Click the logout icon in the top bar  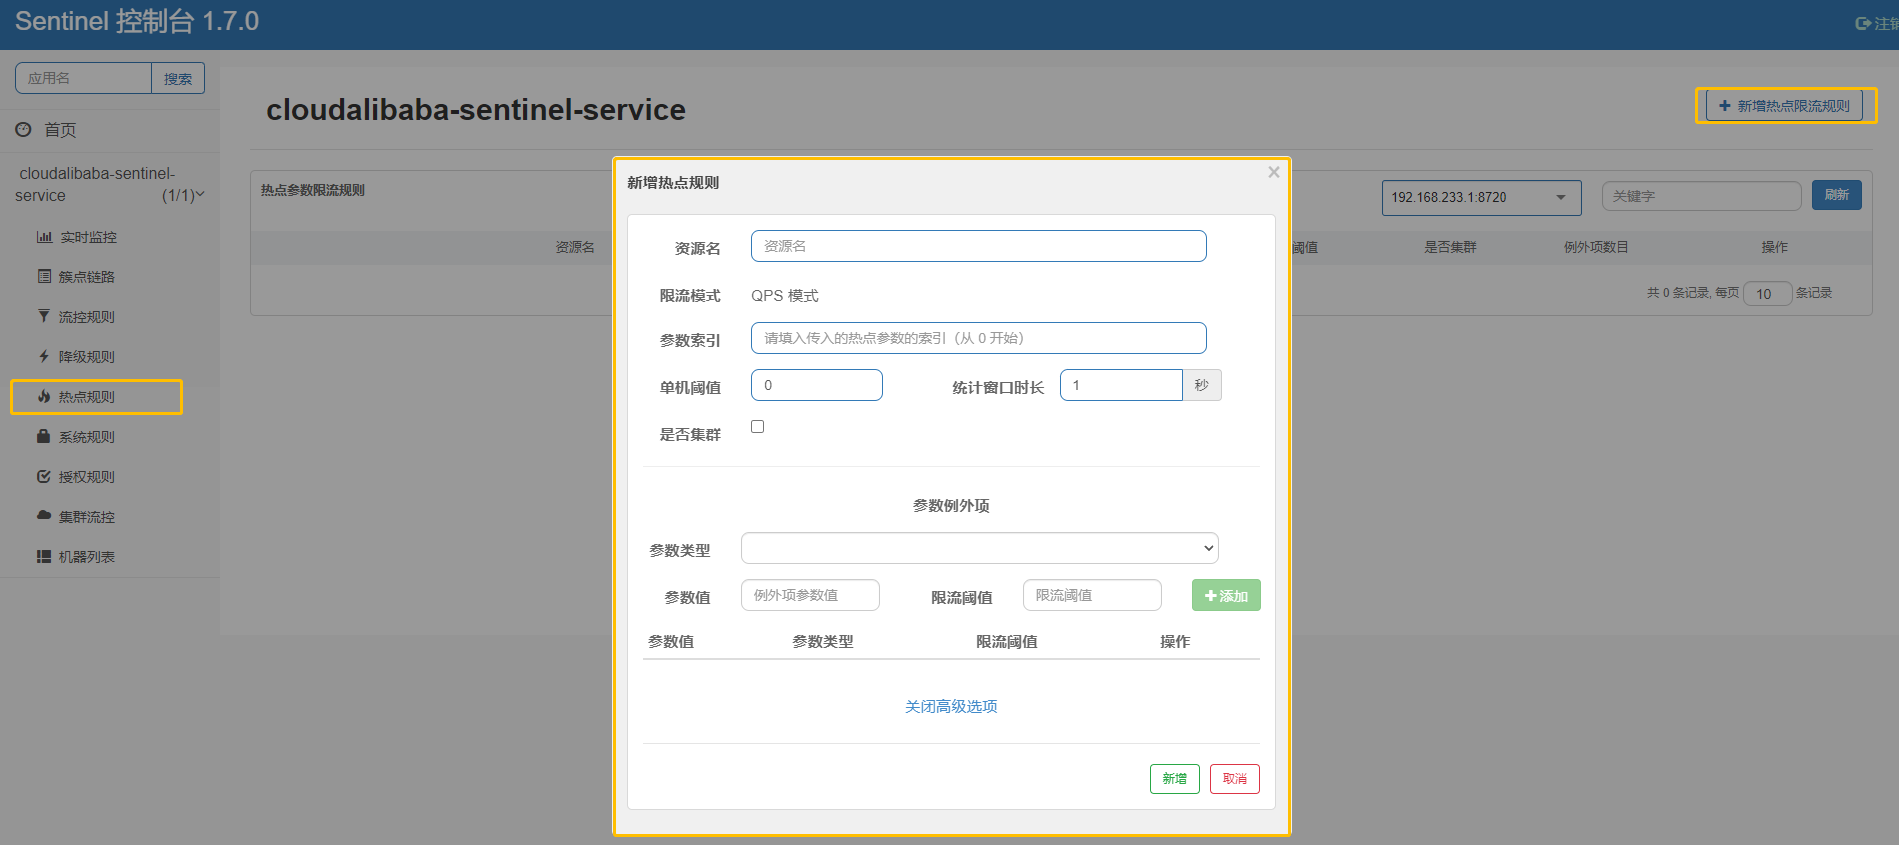click(1863, 23)
